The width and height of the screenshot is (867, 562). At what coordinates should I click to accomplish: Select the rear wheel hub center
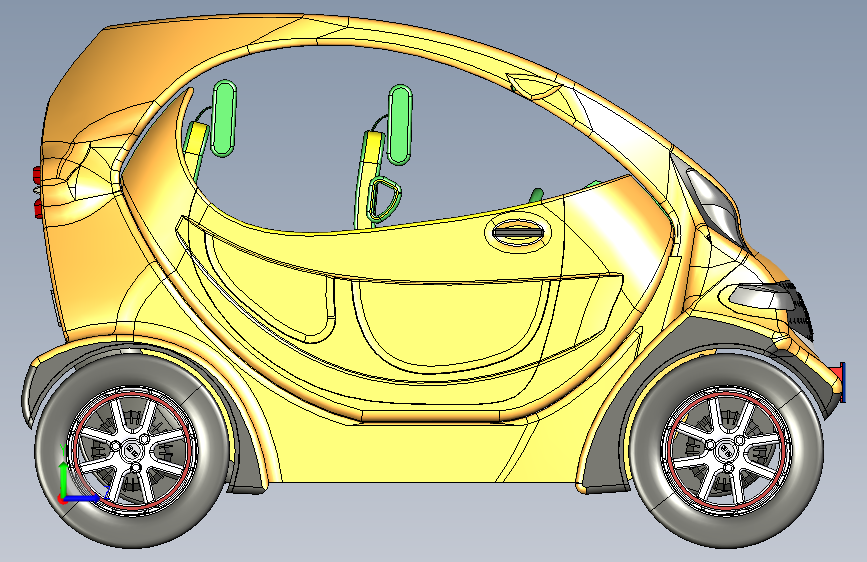(x=130, y=451)
